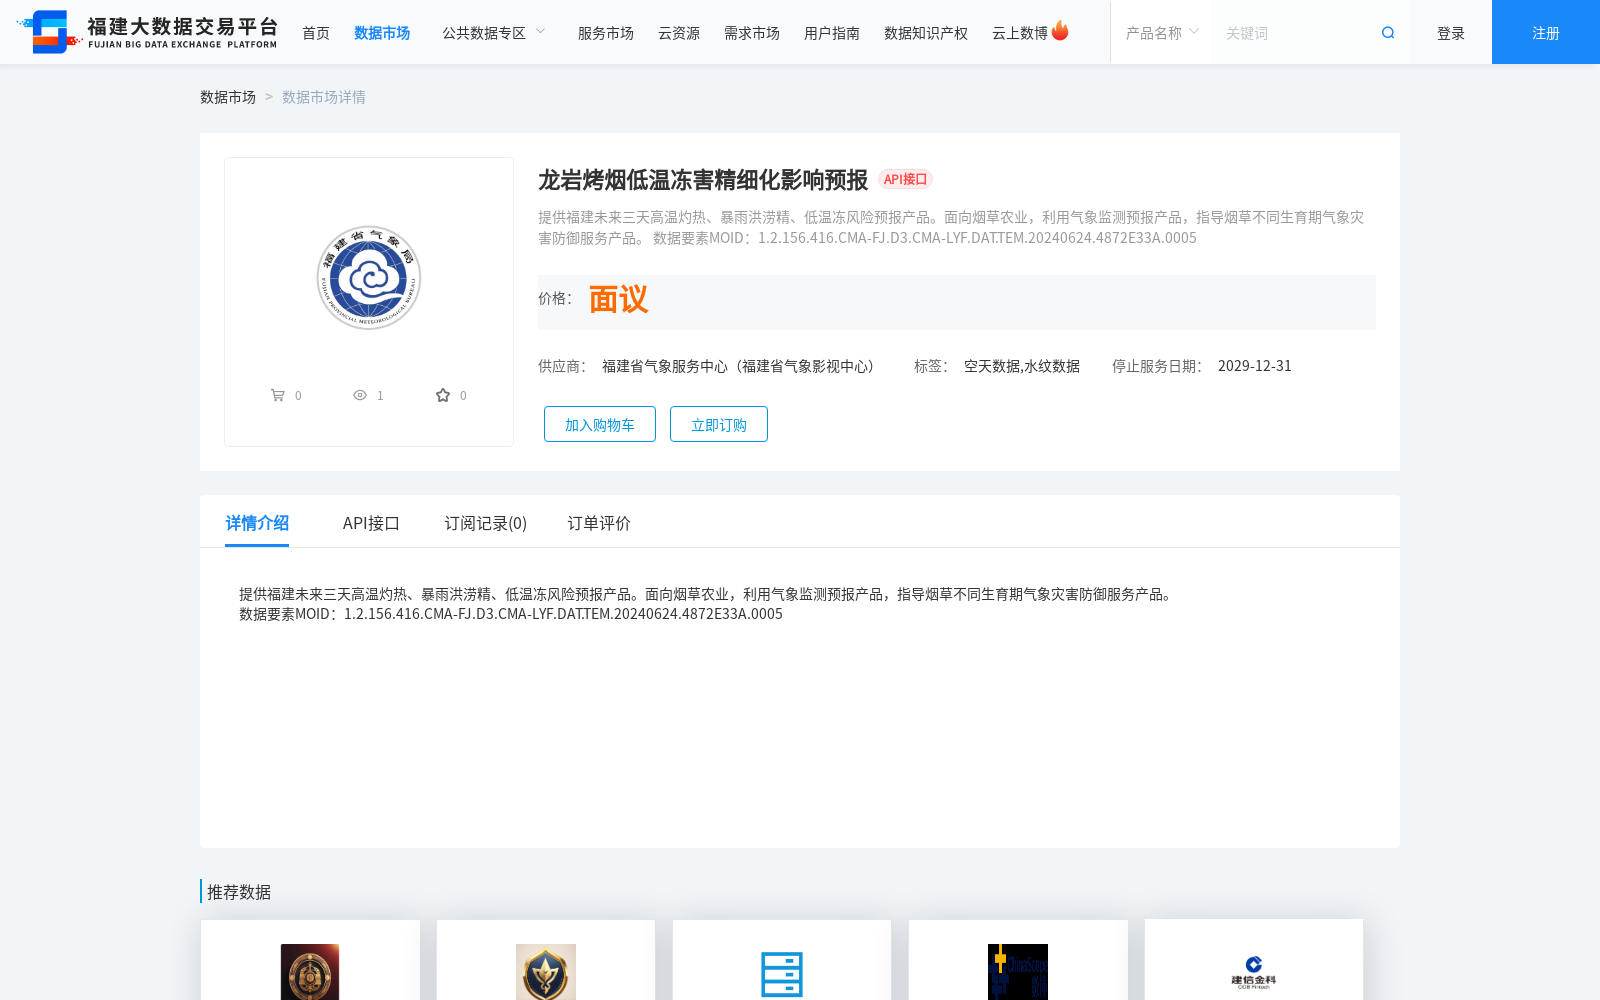
Task: Click the MOID line in detail description
Action: tap(511, 614)
